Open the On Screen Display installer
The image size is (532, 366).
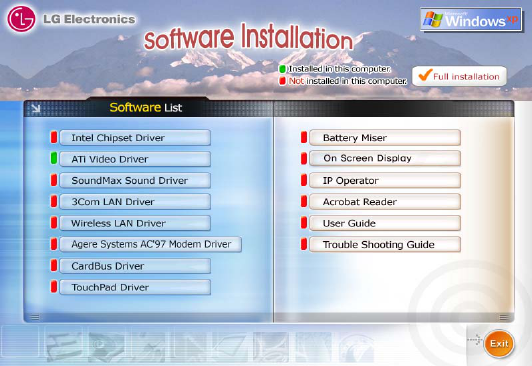click(385, 158)
